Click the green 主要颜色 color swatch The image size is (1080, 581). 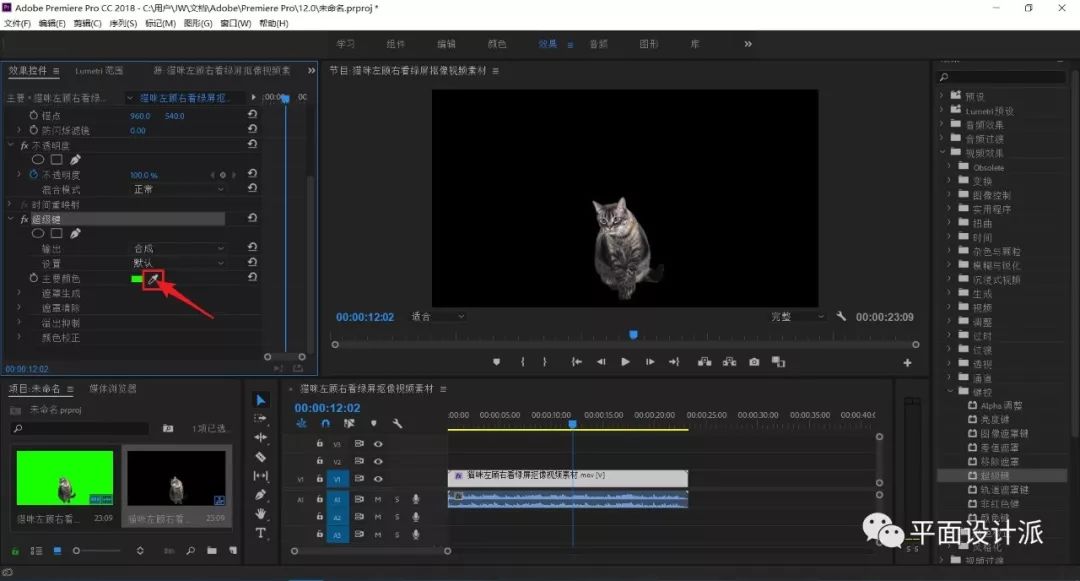(x=136, y=279)
